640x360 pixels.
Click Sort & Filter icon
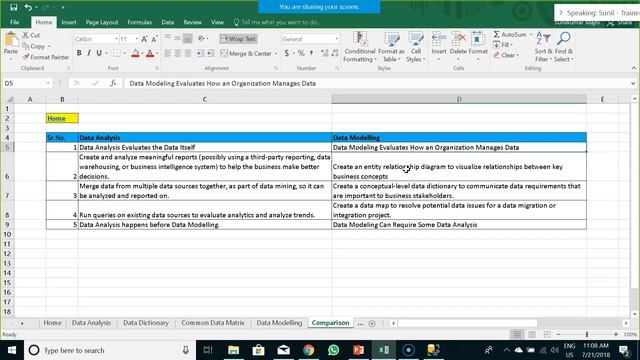pyautogui.click(x=543, y=39)
